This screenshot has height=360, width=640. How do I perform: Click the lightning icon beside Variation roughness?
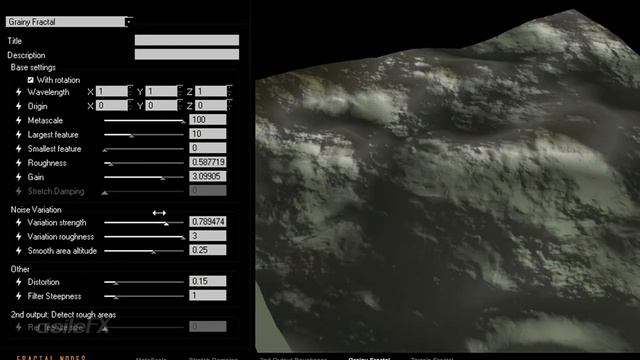pos(18,237)
